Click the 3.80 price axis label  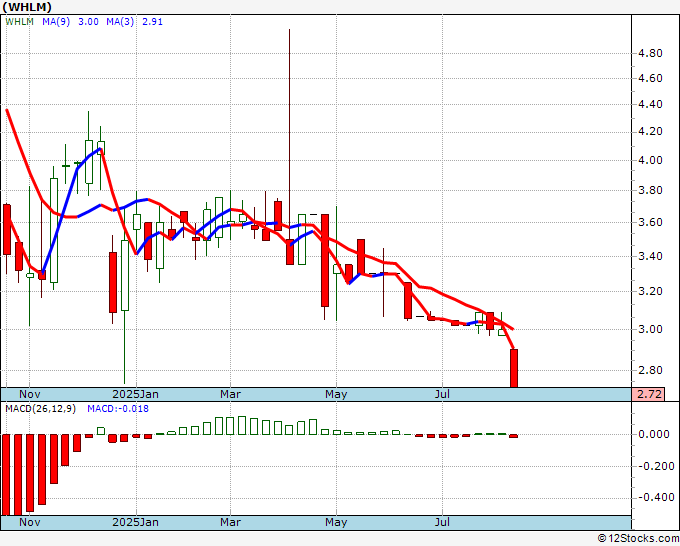(651, 190)
